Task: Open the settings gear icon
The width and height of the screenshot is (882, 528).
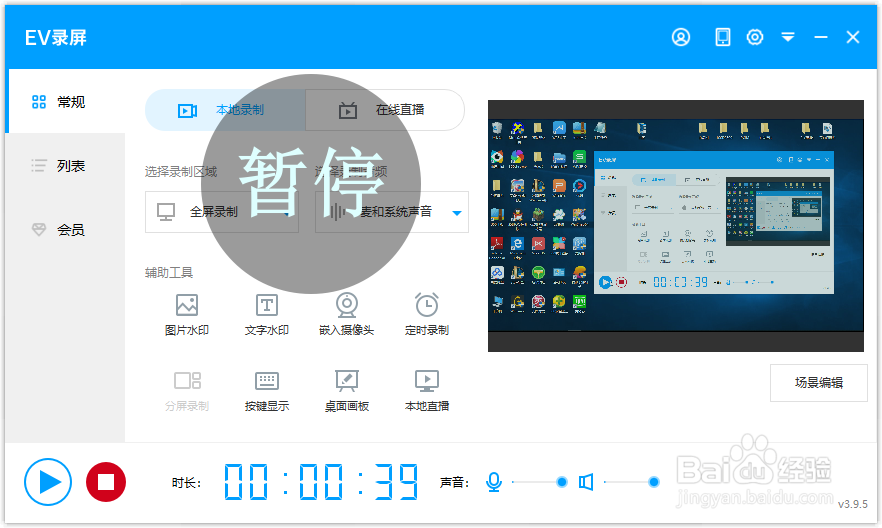Action: click(755, 37)
